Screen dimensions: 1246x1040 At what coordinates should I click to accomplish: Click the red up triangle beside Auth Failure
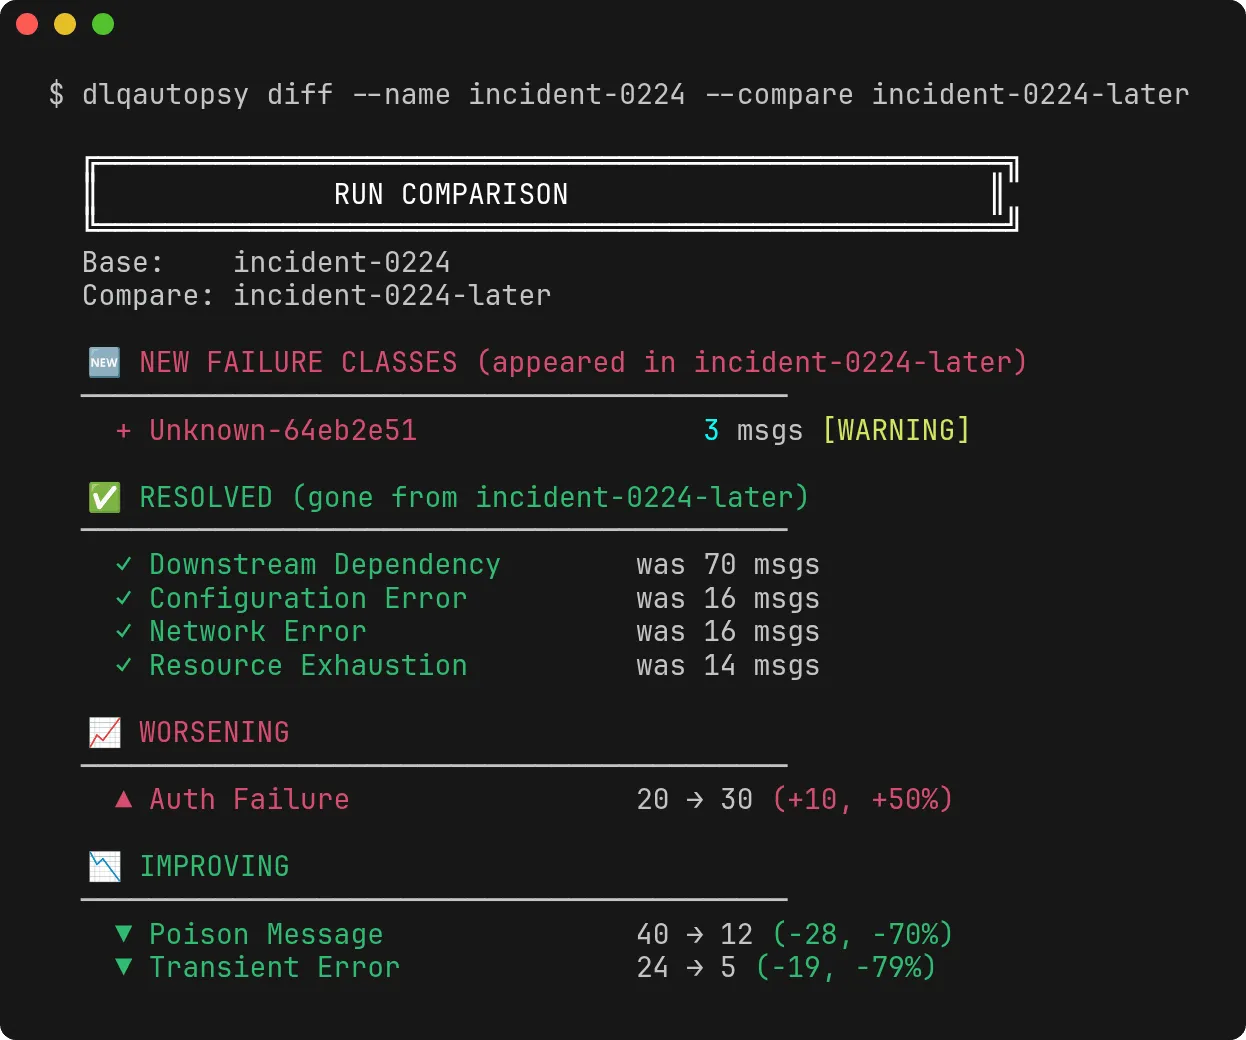click(124, 799)
